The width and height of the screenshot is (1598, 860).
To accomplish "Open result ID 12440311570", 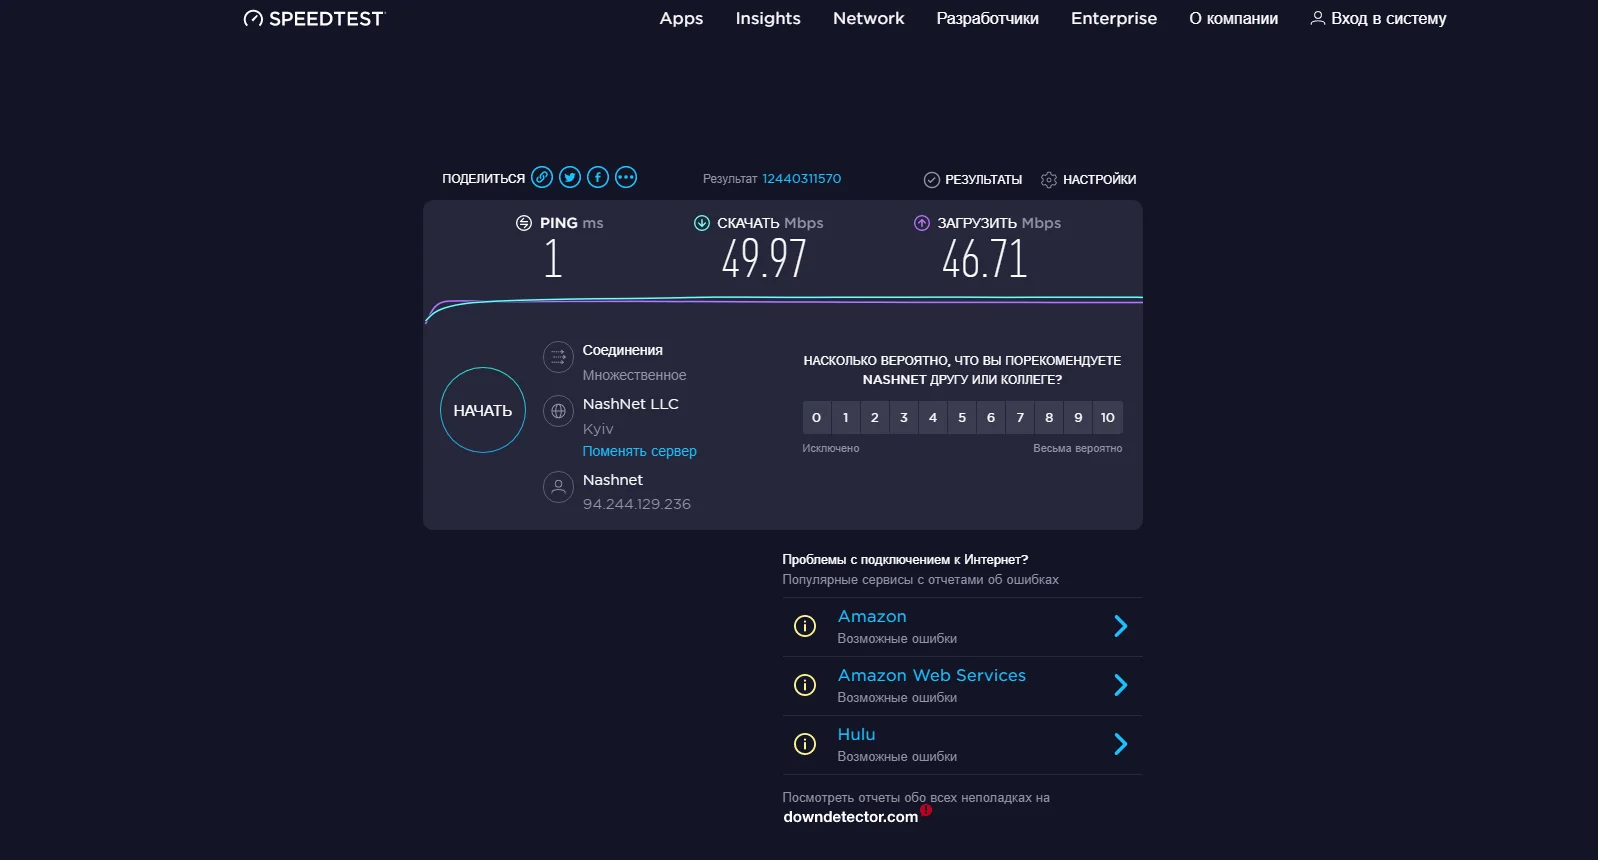I will [x=802, y=179].
